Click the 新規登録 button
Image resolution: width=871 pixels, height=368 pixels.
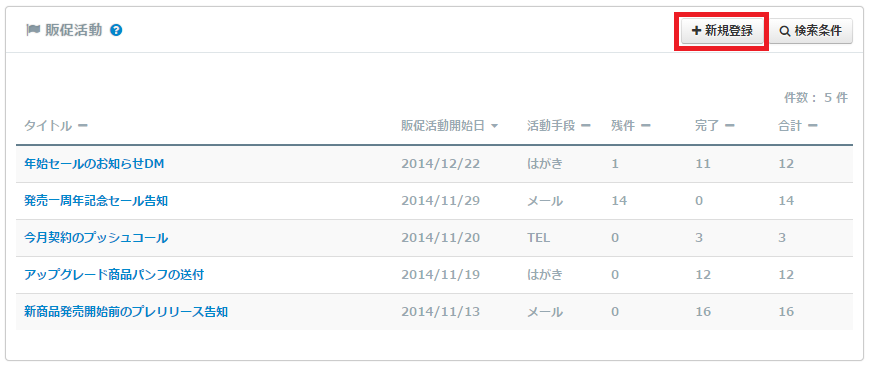tap(722, 31)
